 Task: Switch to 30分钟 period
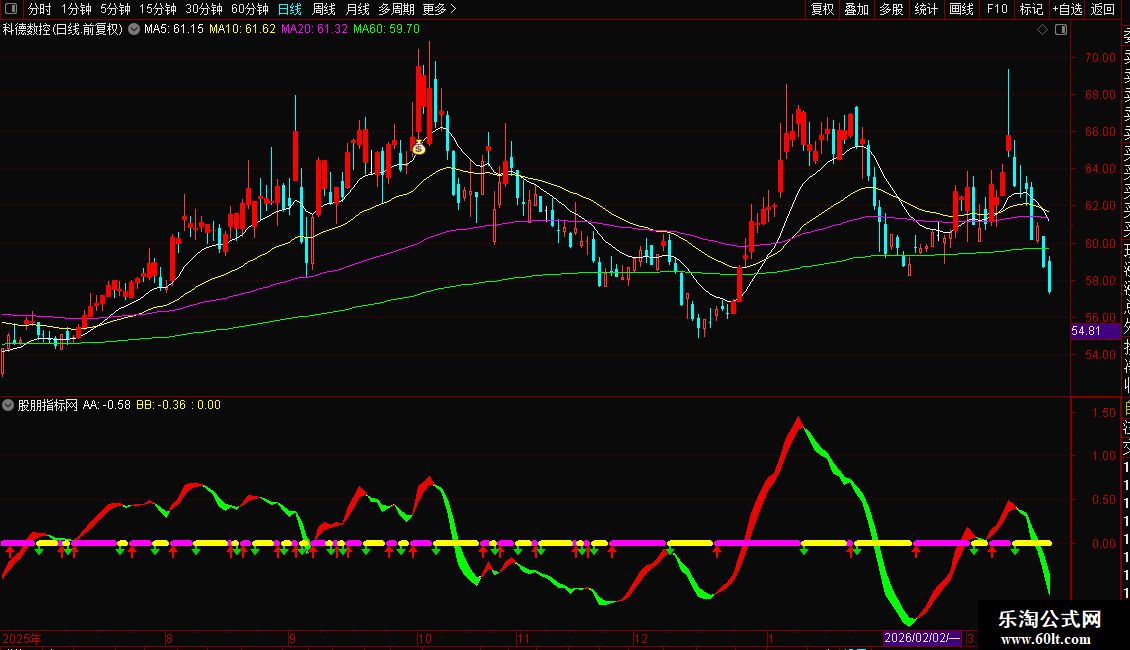(x=204, y=9)
